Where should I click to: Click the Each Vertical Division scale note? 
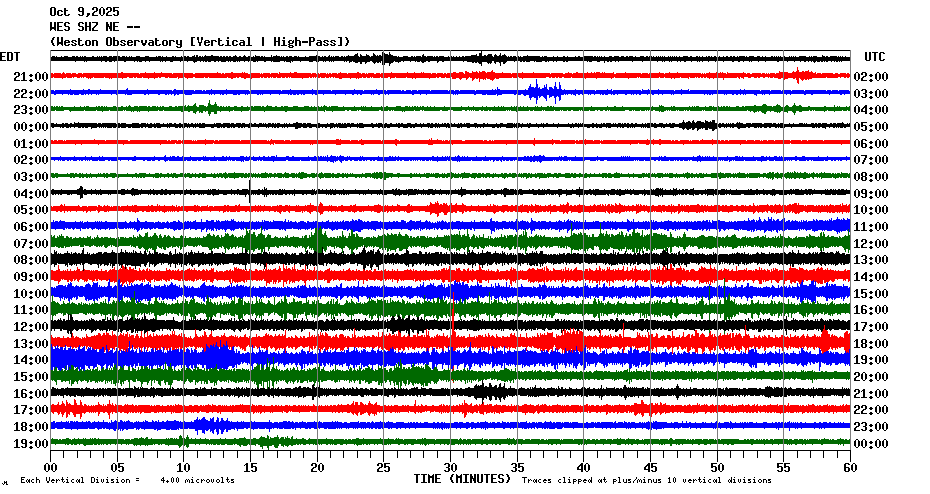tap(128, 481)
